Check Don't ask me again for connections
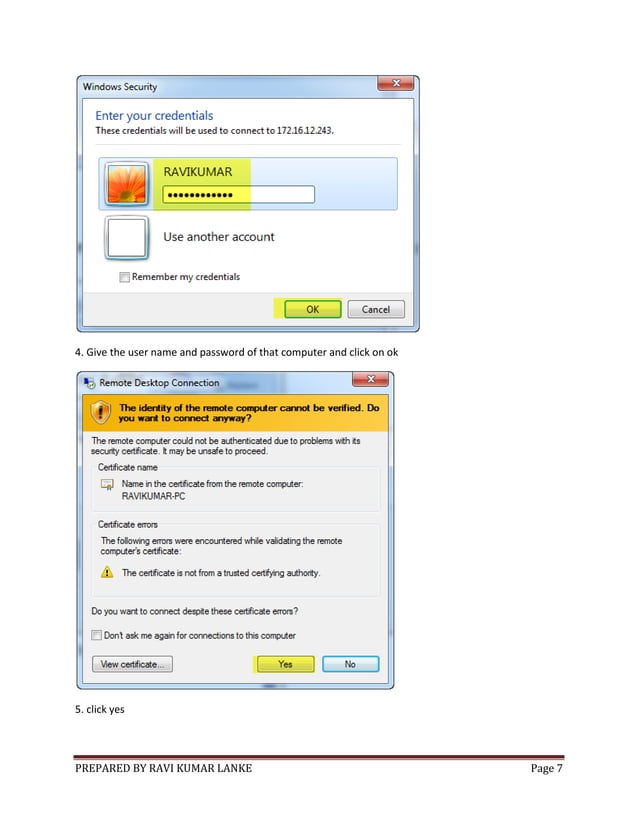Viewport: 638px width, 826px height. (x=96, y=635)
